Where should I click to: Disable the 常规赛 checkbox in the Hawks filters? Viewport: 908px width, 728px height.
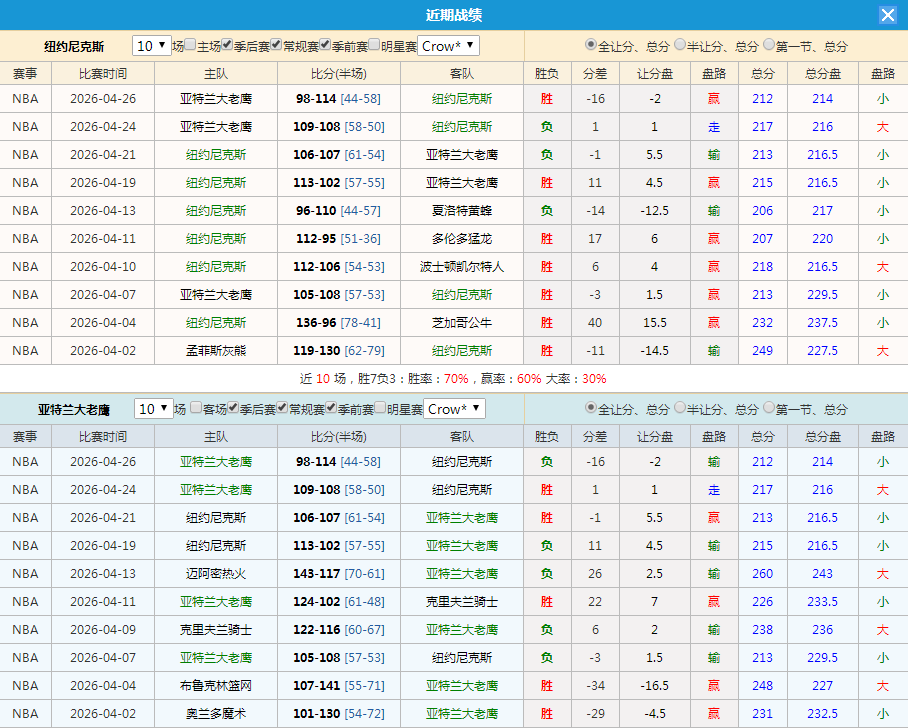pyautogui.click(x=279, y=407)
